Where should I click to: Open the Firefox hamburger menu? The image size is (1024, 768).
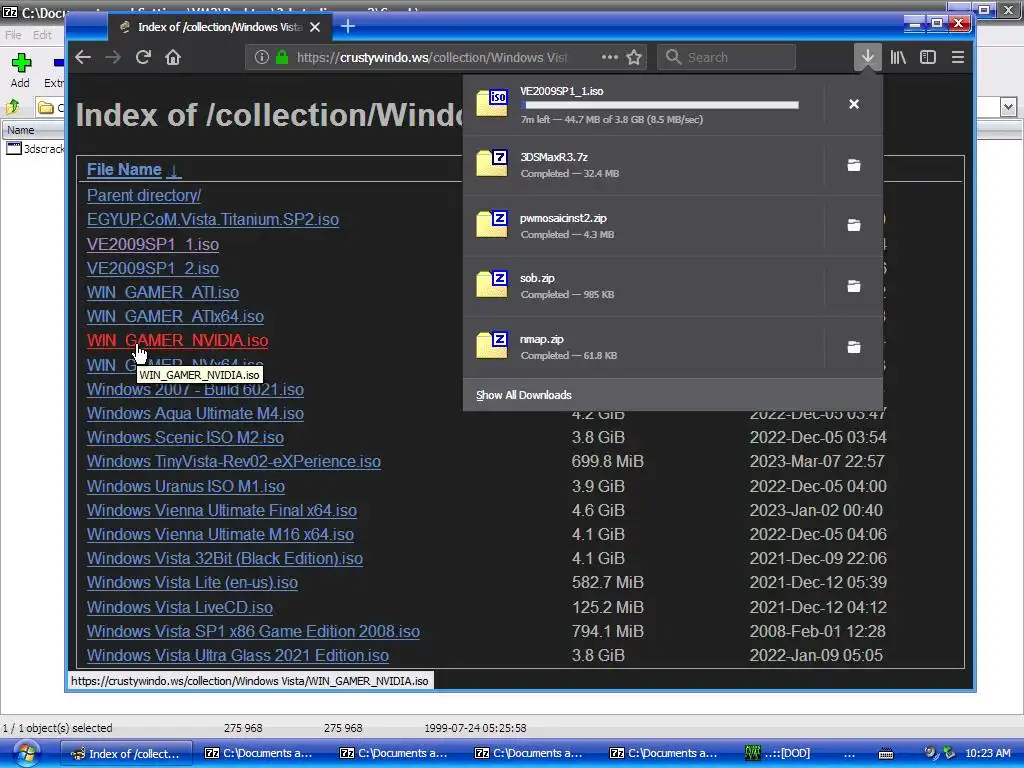957,57
